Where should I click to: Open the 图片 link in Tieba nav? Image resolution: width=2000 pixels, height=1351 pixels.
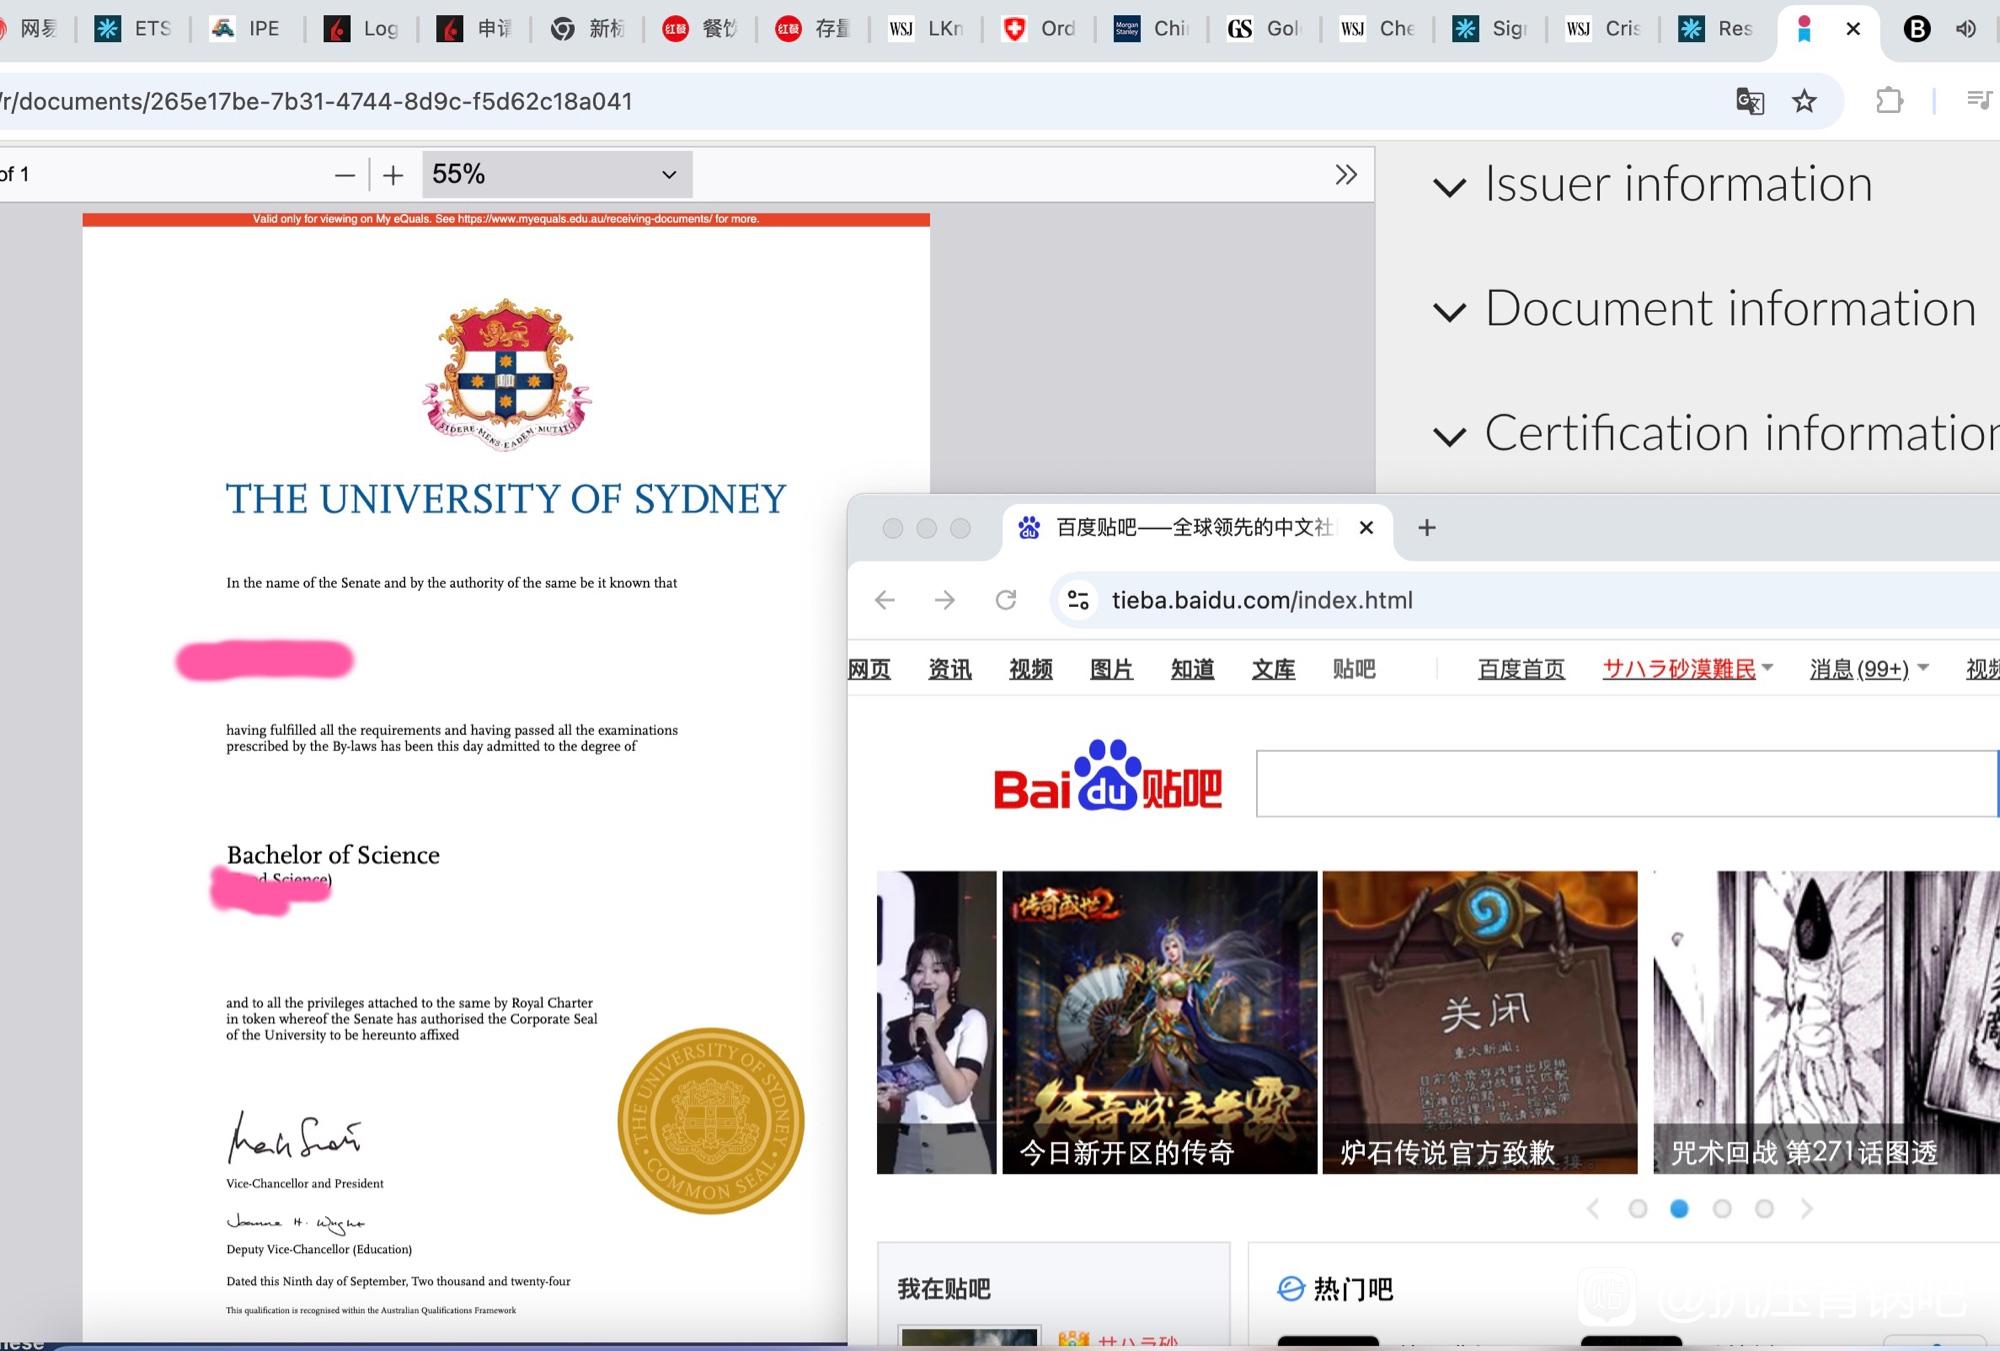point(1111,669)
